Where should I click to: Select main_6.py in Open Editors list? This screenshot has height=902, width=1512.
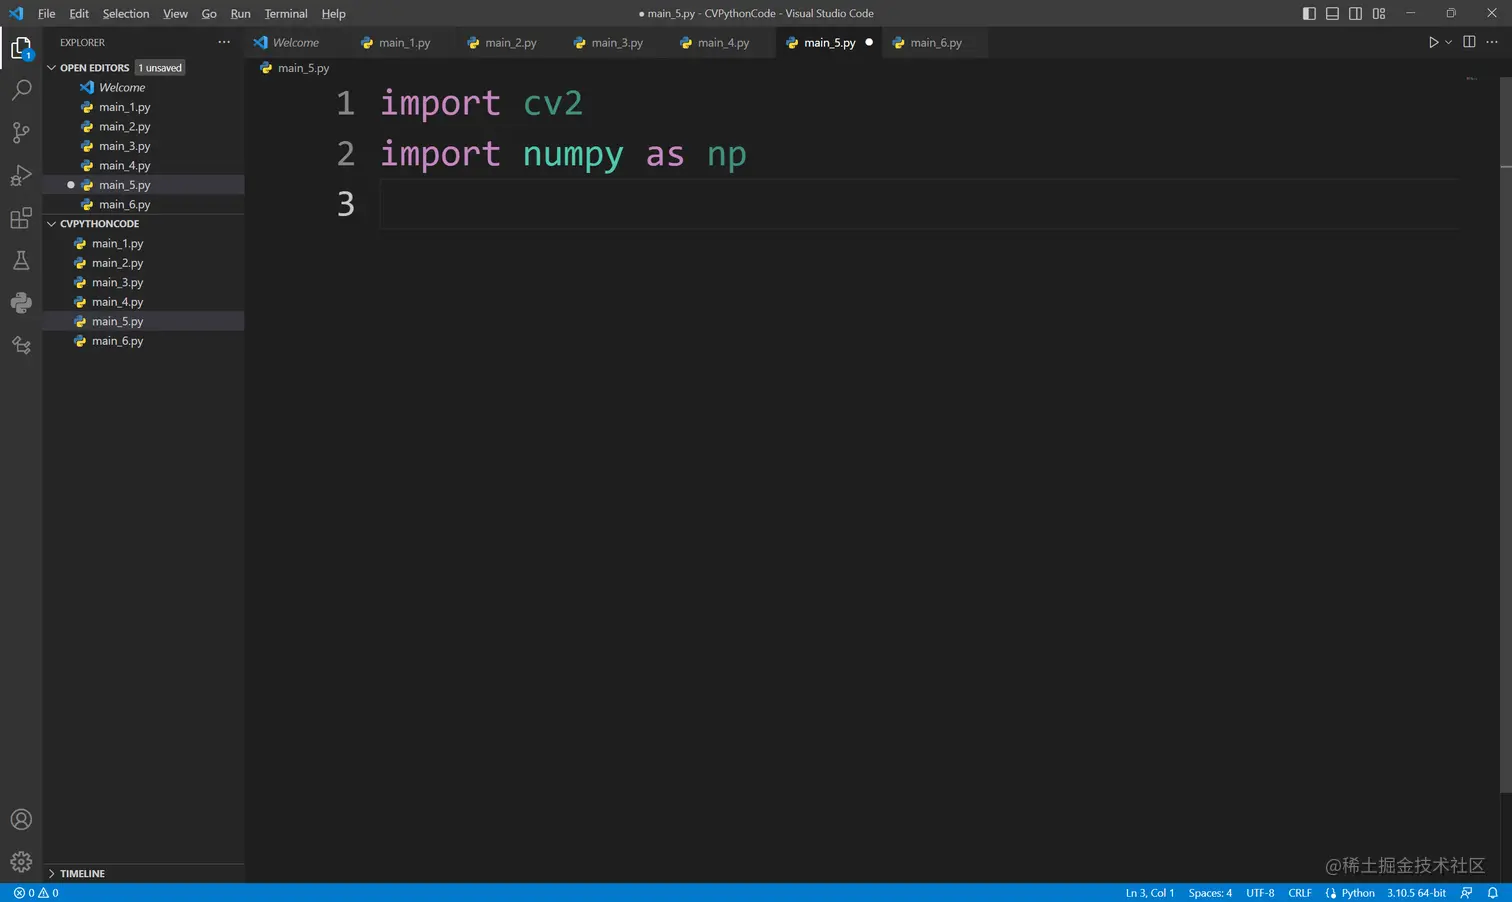click(x=143, y=205)
